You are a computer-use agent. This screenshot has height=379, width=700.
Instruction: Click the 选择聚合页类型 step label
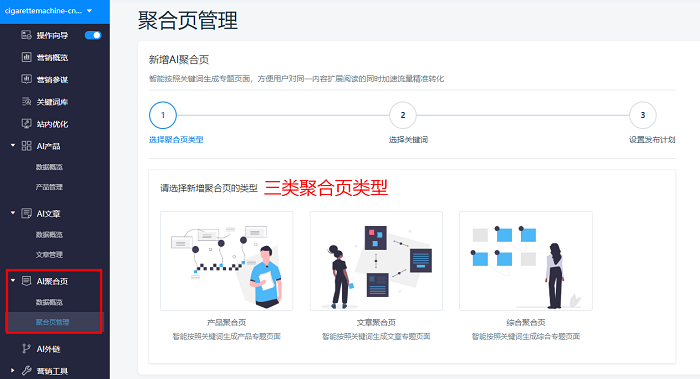(x=176, y=140)
